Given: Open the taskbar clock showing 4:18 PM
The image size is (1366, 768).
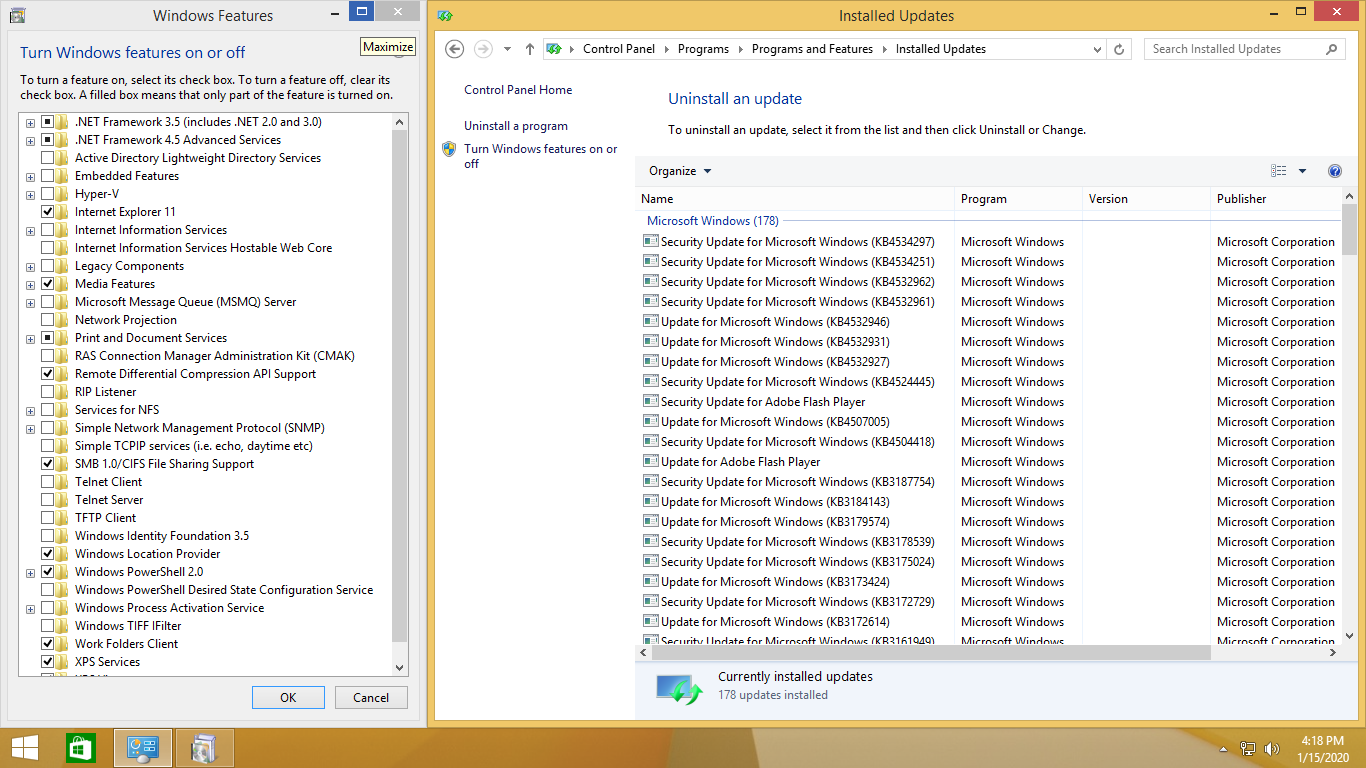Looking at the screenshot, I should 1323,749.
